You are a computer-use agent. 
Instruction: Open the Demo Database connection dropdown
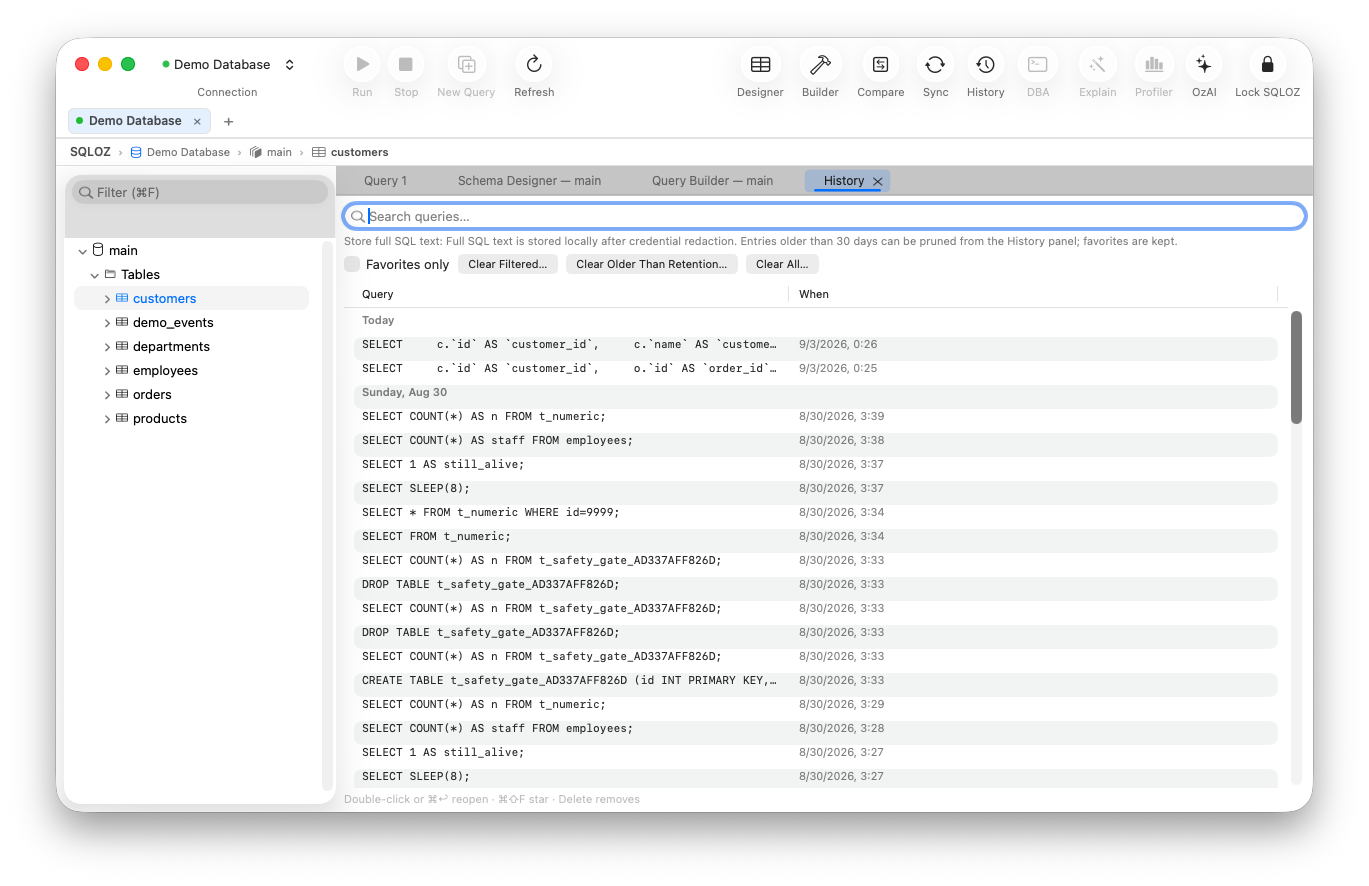[x=229, y=65]
